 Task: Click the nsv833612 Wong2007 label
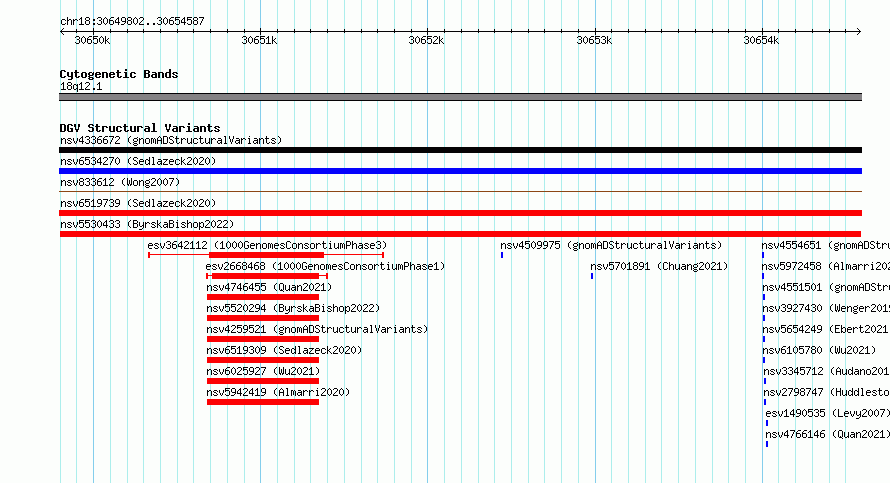[x=120, y=182]
